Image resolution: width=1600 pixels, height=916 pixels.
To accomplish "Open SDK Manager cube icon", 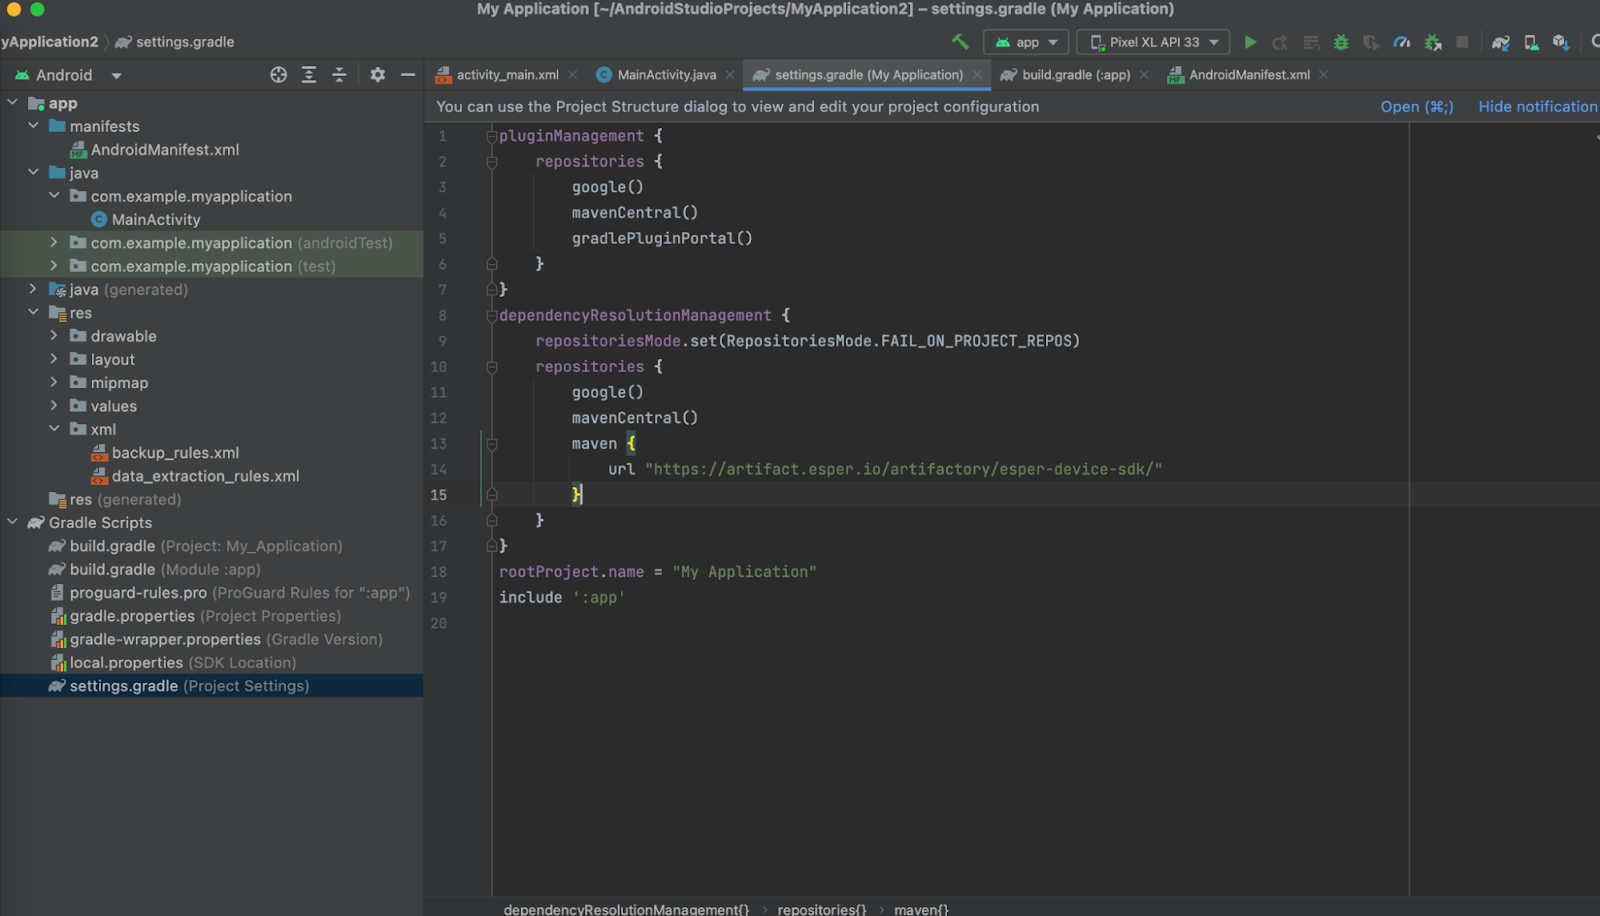I will point(1560,42).
